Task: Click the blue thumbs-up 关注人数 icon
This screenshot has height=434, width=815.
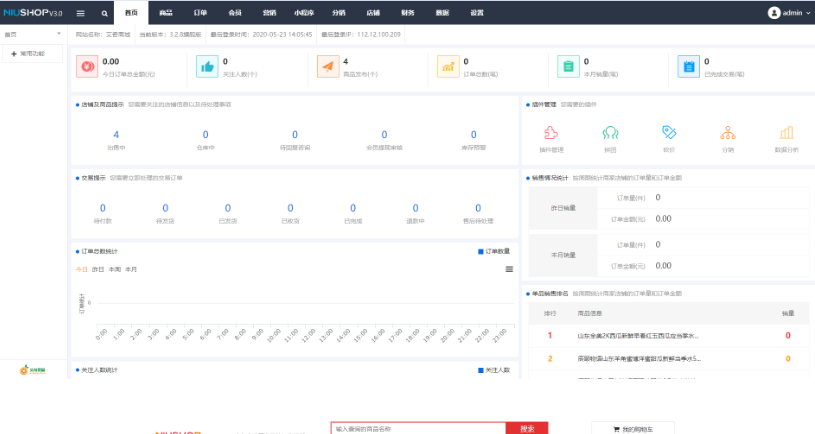Action: point(207,66)
